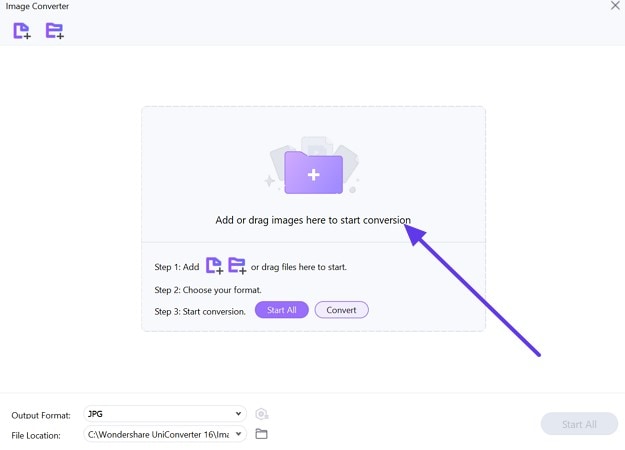Browse file location folder icon
This screenshot has width=625, height=450.
click(261, 434)
